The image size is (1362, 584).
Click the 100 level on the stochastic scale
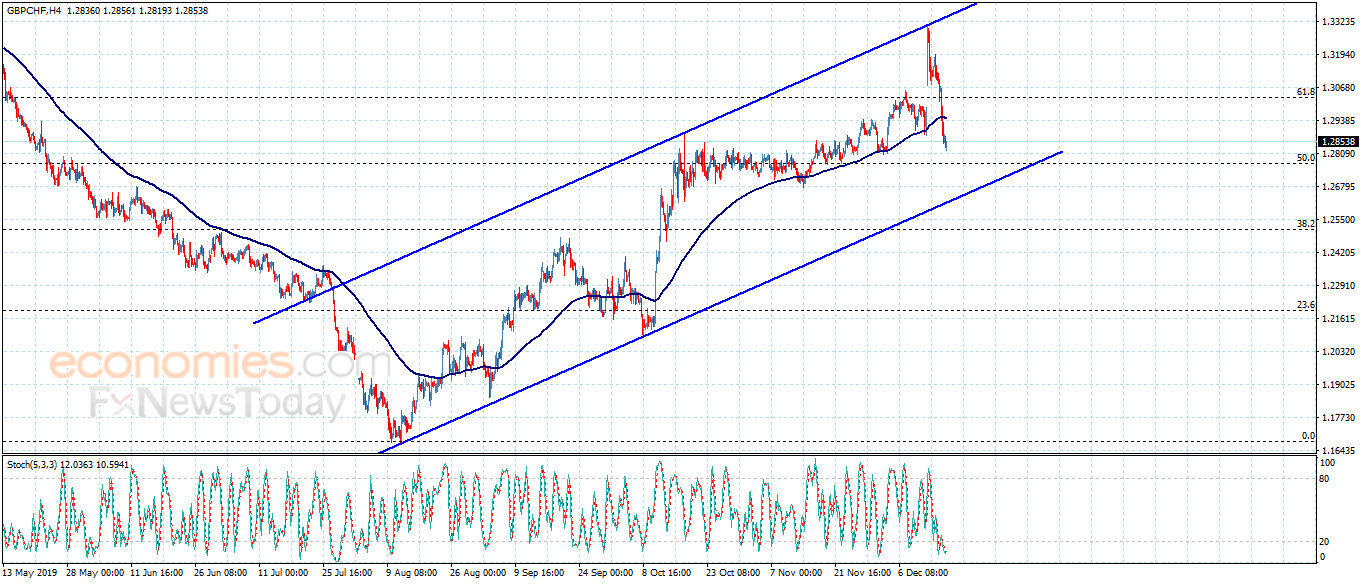[x=1328, y=463]
